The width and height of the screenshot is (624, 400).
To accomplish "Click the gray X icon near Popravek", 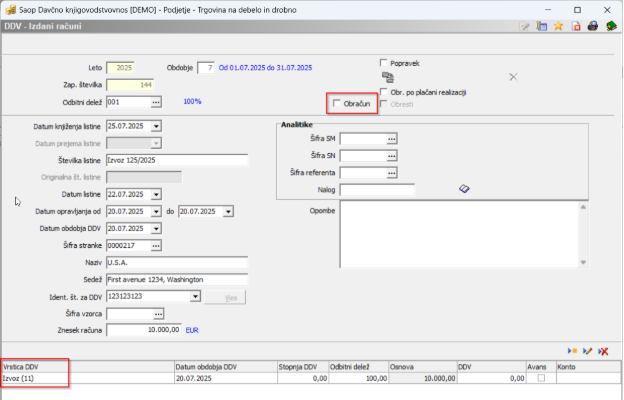I will click(x=513, y=76).
